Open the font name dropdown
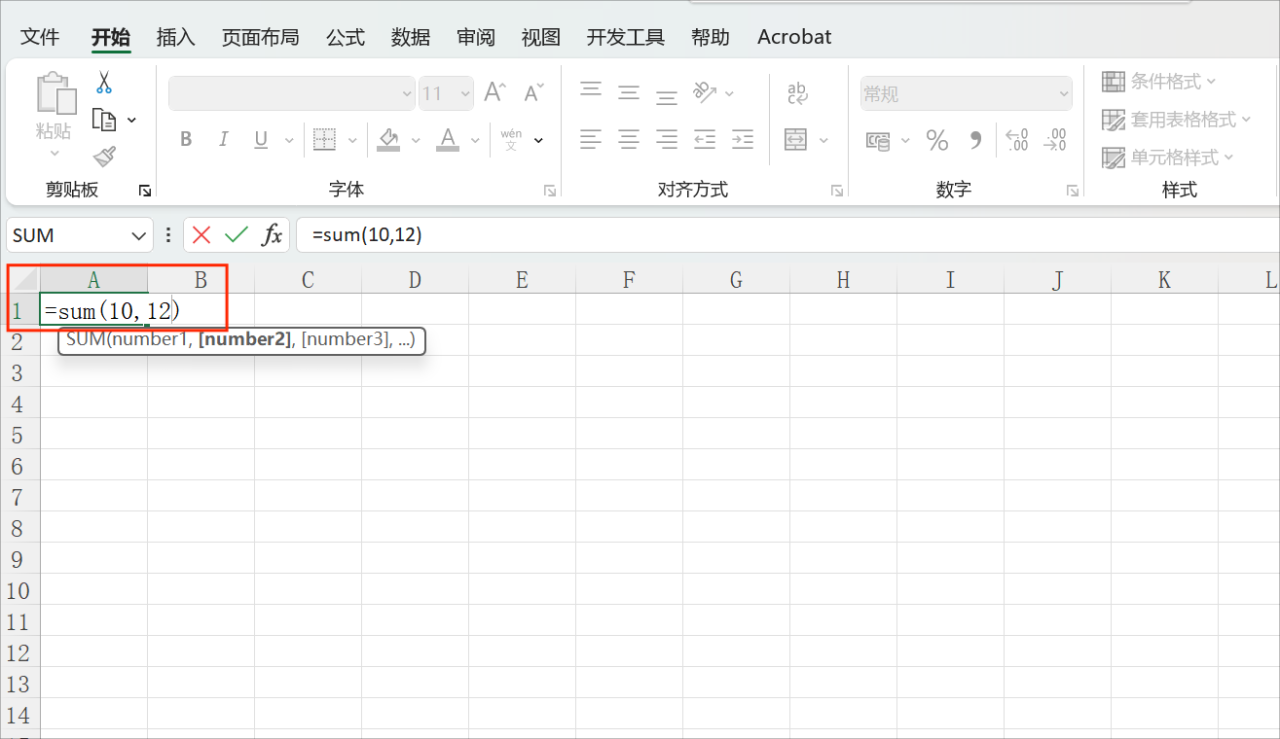Viewport: 1280px width, 739px height. tap(406, 94)
